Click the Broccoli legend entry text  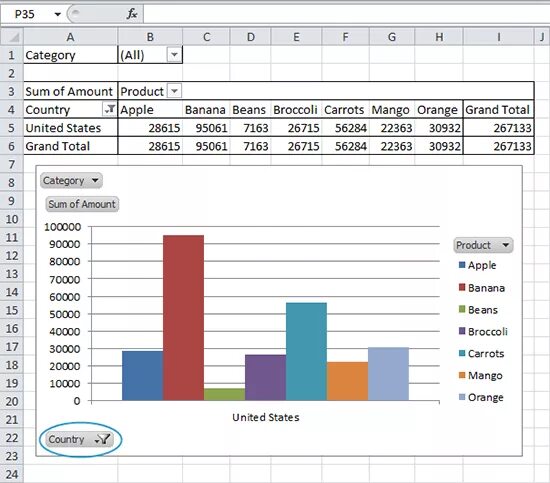[488, 331]
